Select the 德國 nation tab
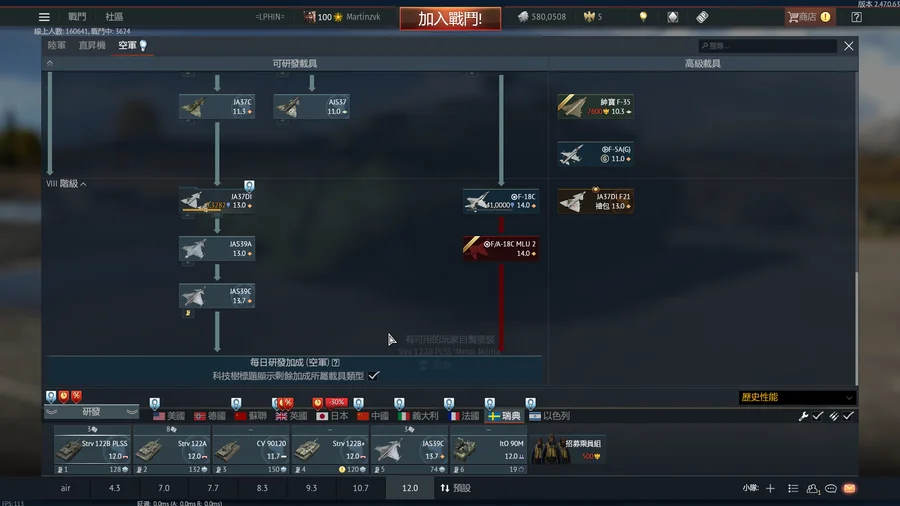The width and height of the screenshot is (900, 506). click(210, 416)
